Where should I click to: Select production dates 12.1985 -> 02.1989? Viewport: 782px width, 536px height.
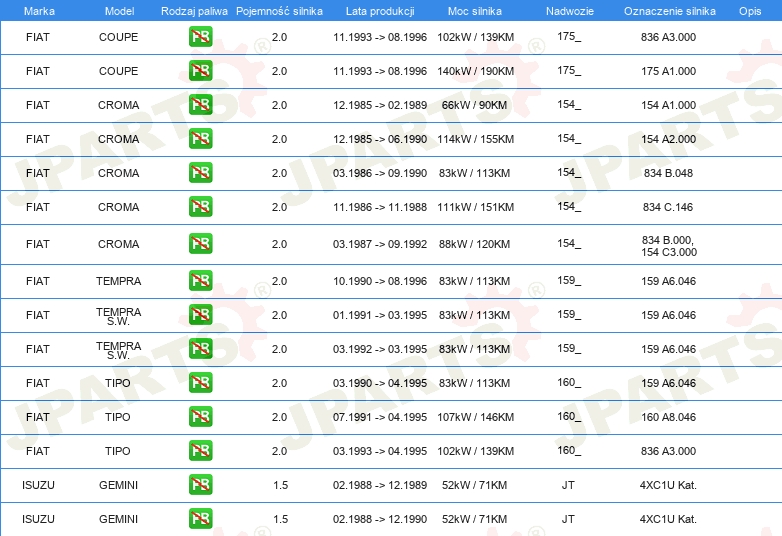tap(380, 105)
